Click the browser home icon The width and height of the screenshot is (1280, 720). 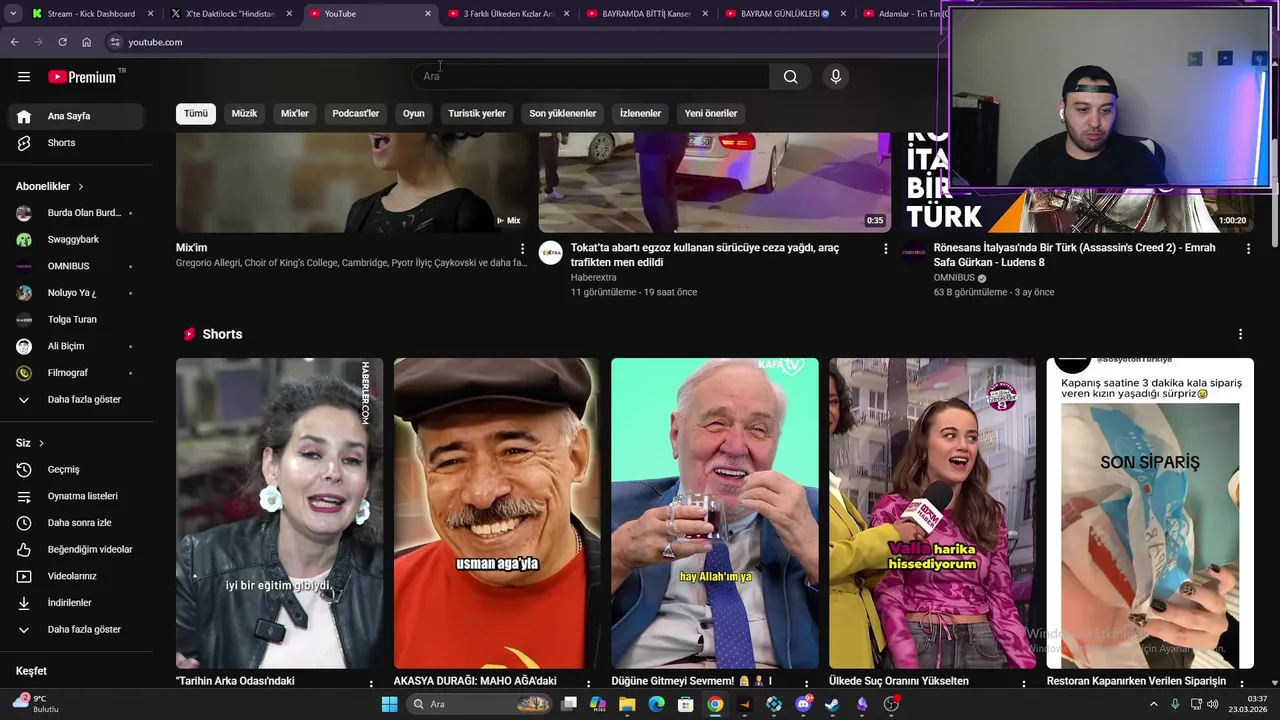[x=86, y=42]
